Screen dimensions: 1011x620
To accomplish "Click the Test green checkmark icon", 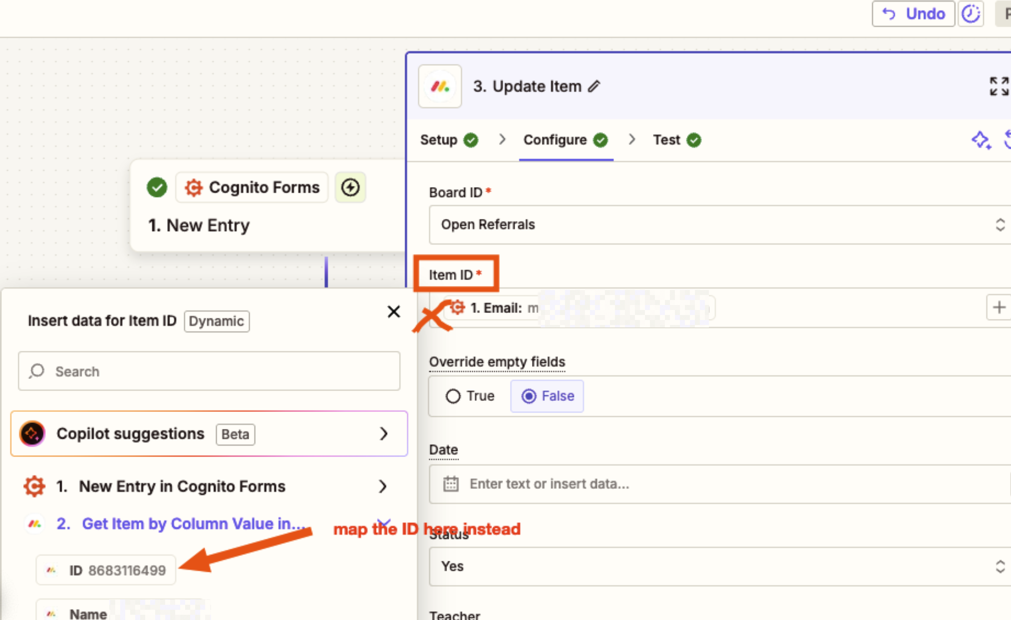I will point(694,140).
